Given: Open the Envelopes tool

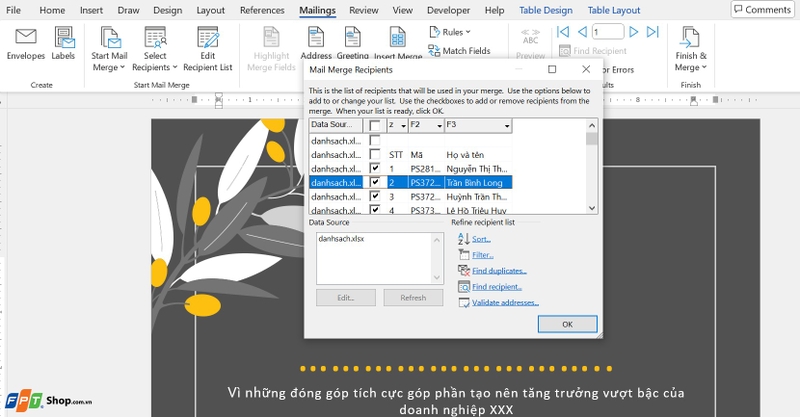Looking at the screenshot, I should click(26, 44).
